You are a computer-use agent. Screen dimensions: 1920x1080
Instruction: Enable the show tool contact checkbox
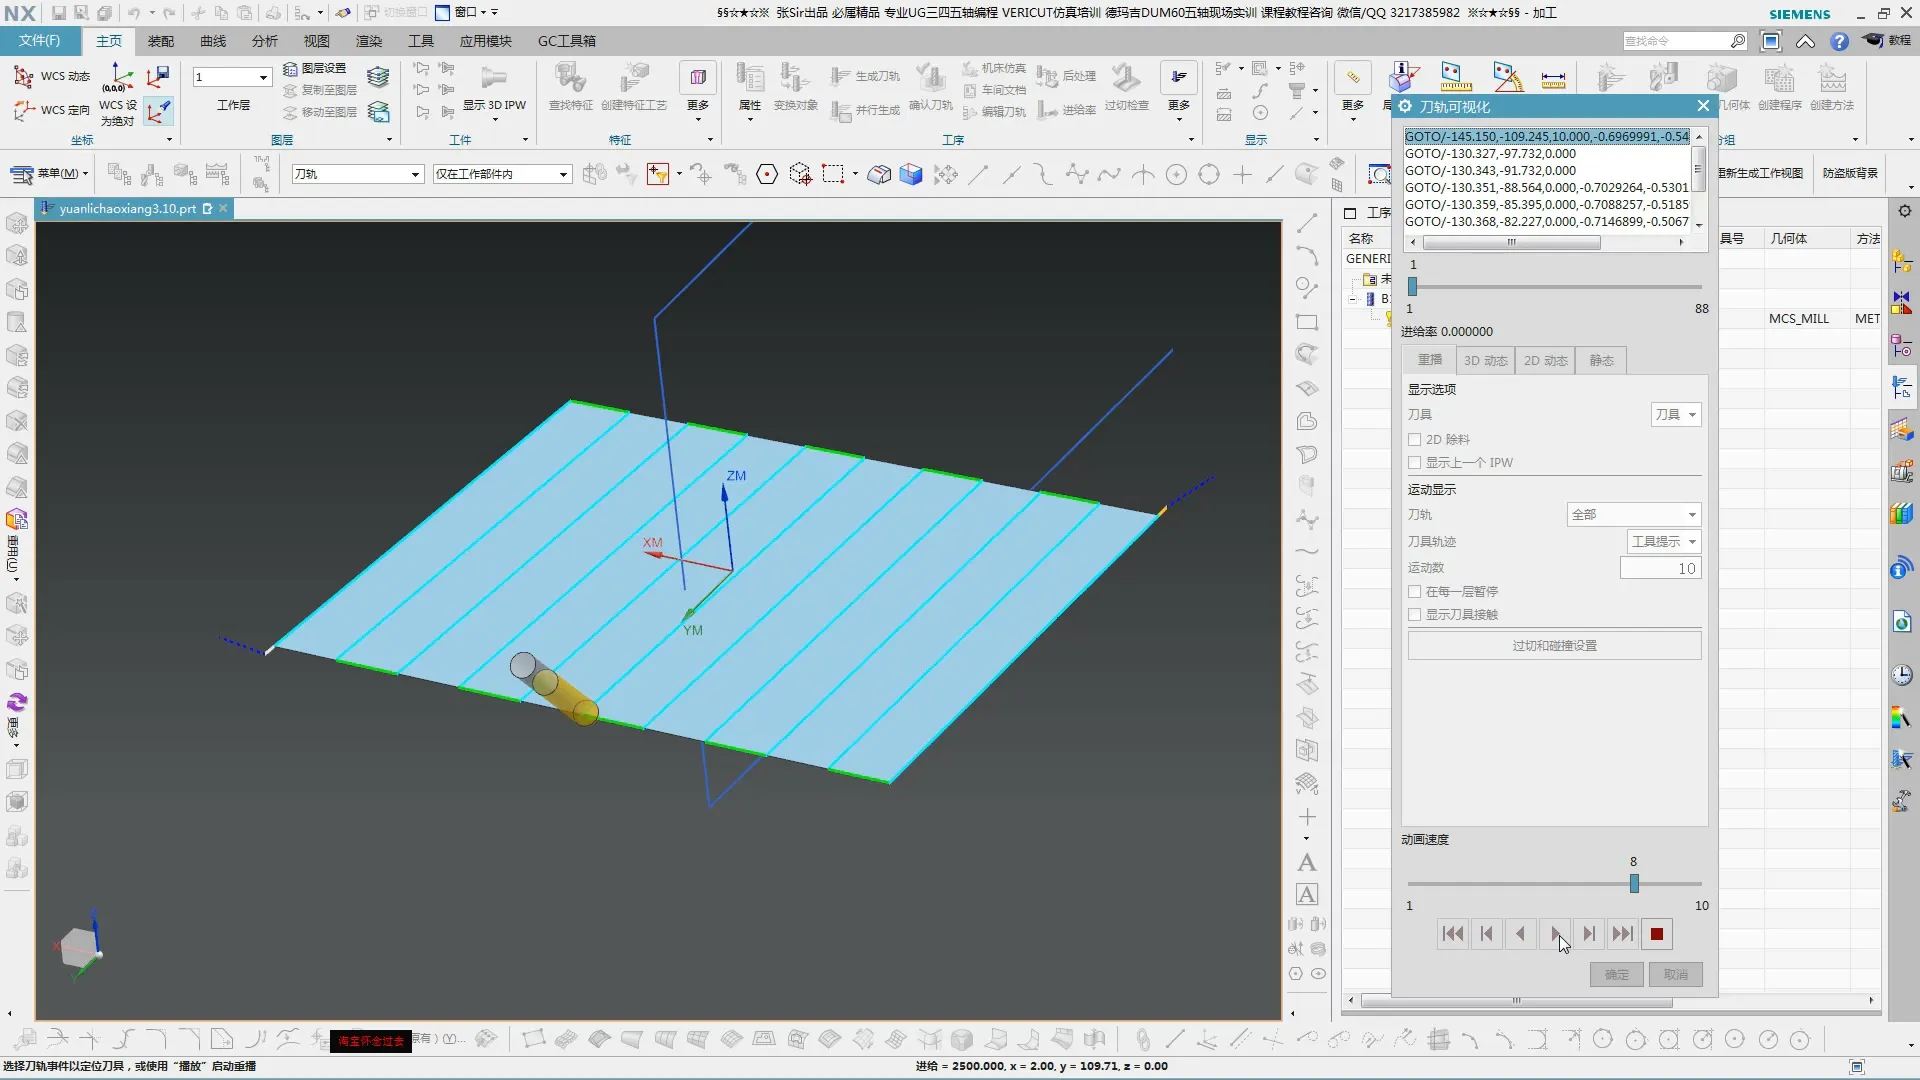[x=1415, y=615]
